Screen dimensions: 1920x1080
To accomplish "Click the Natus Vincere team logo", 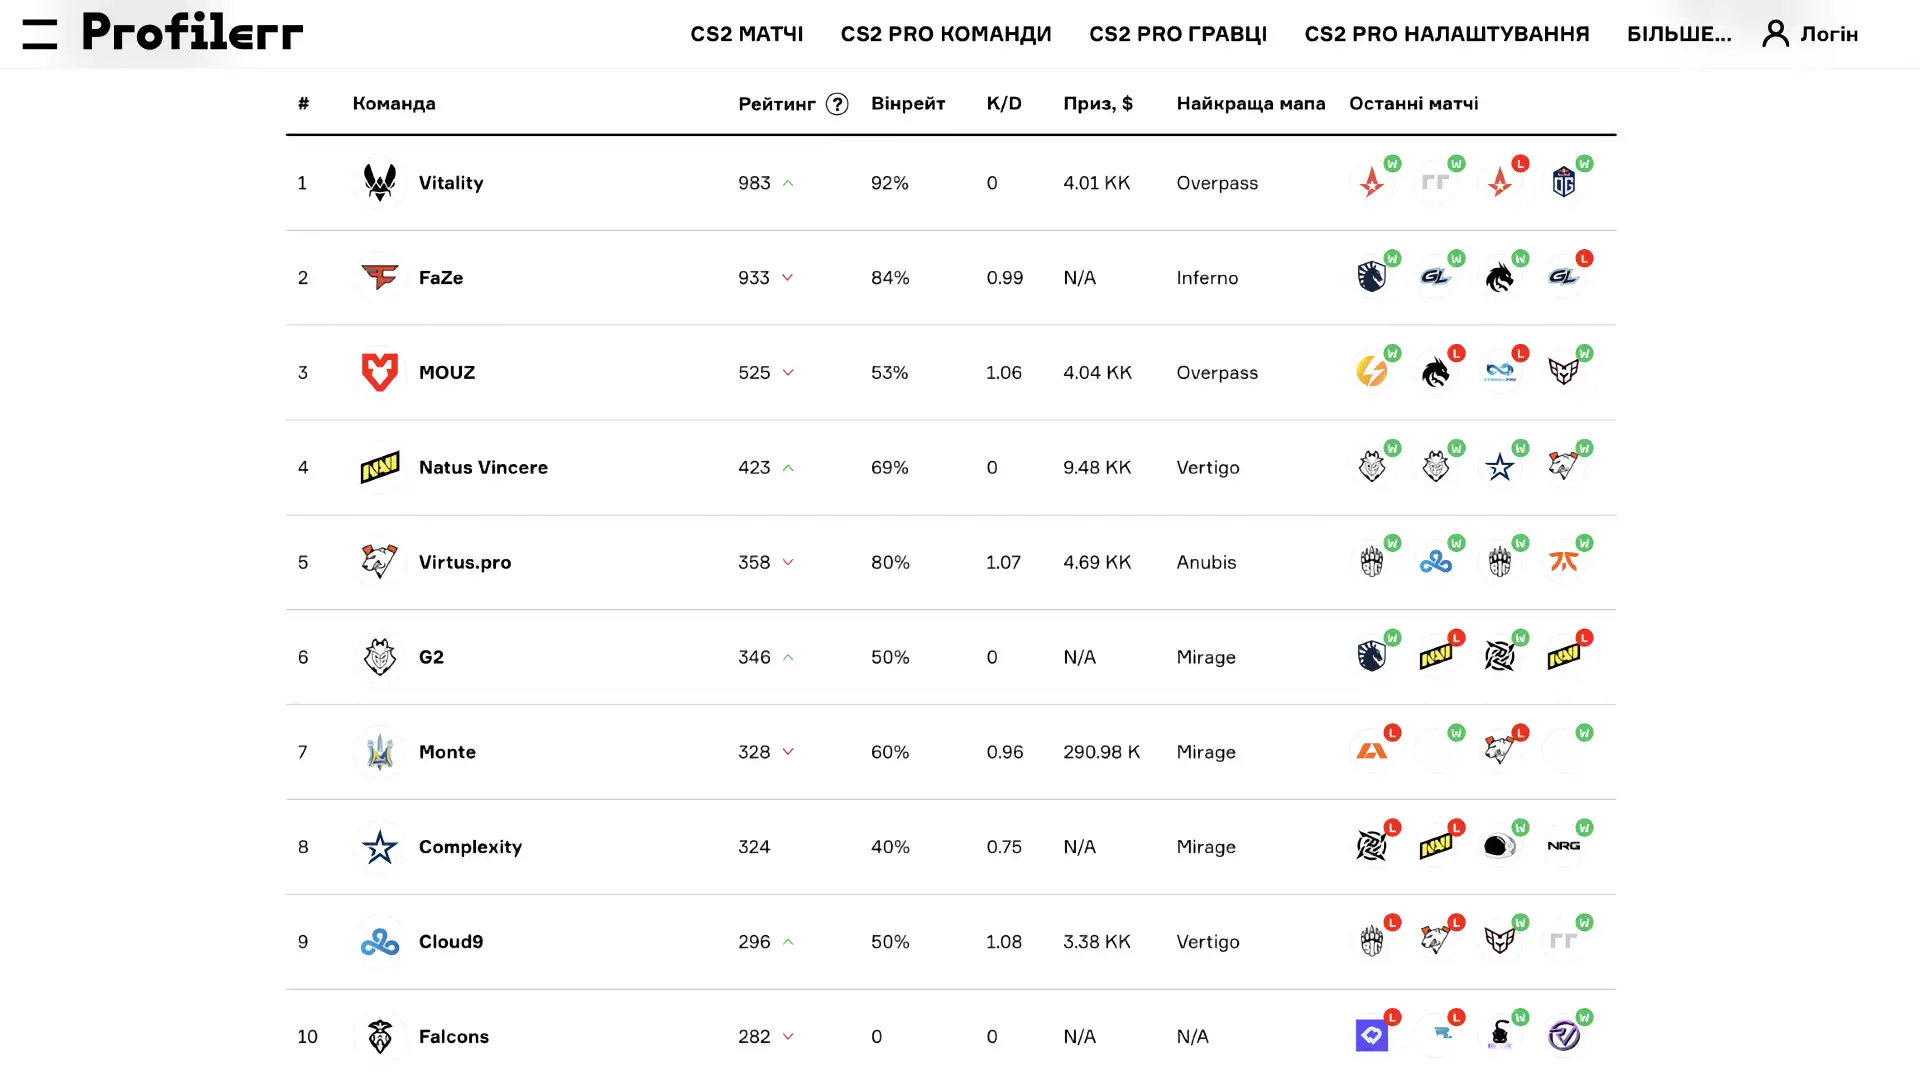I will (380, 467).
